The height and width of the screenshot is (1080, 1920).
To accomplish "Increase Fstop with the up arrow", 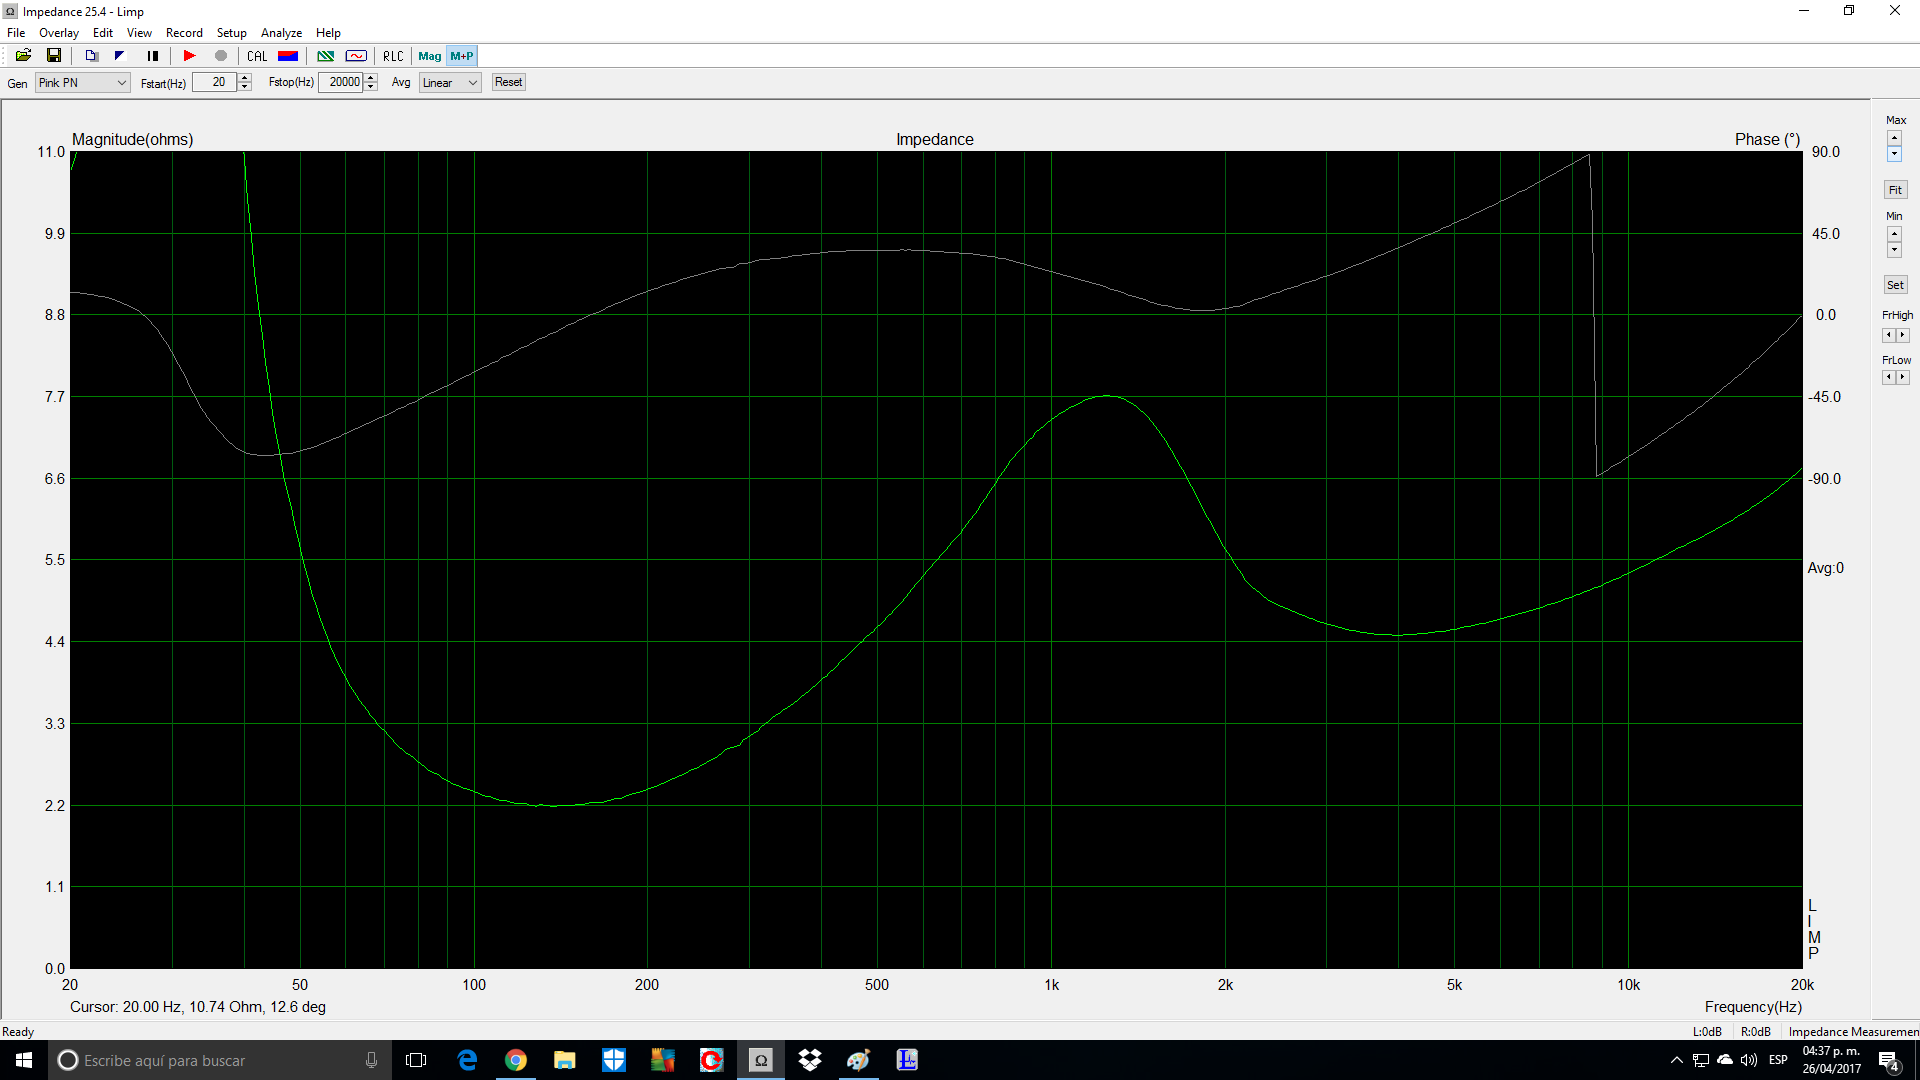I will [371, 78].
